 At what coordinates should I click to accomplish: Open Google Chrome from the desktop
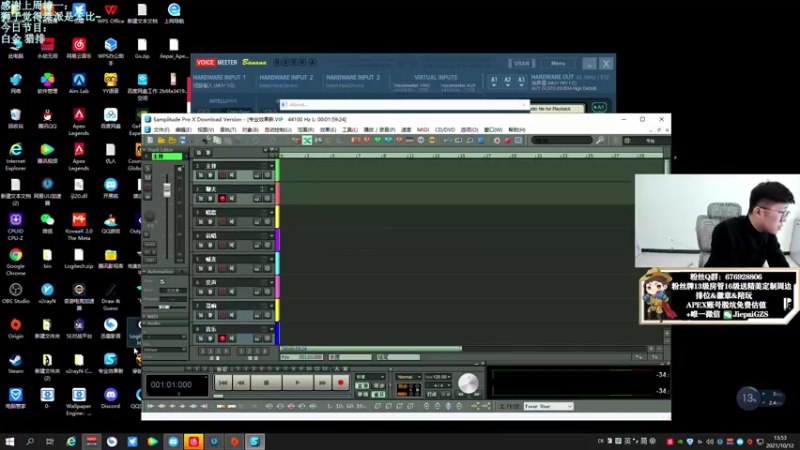15,259
